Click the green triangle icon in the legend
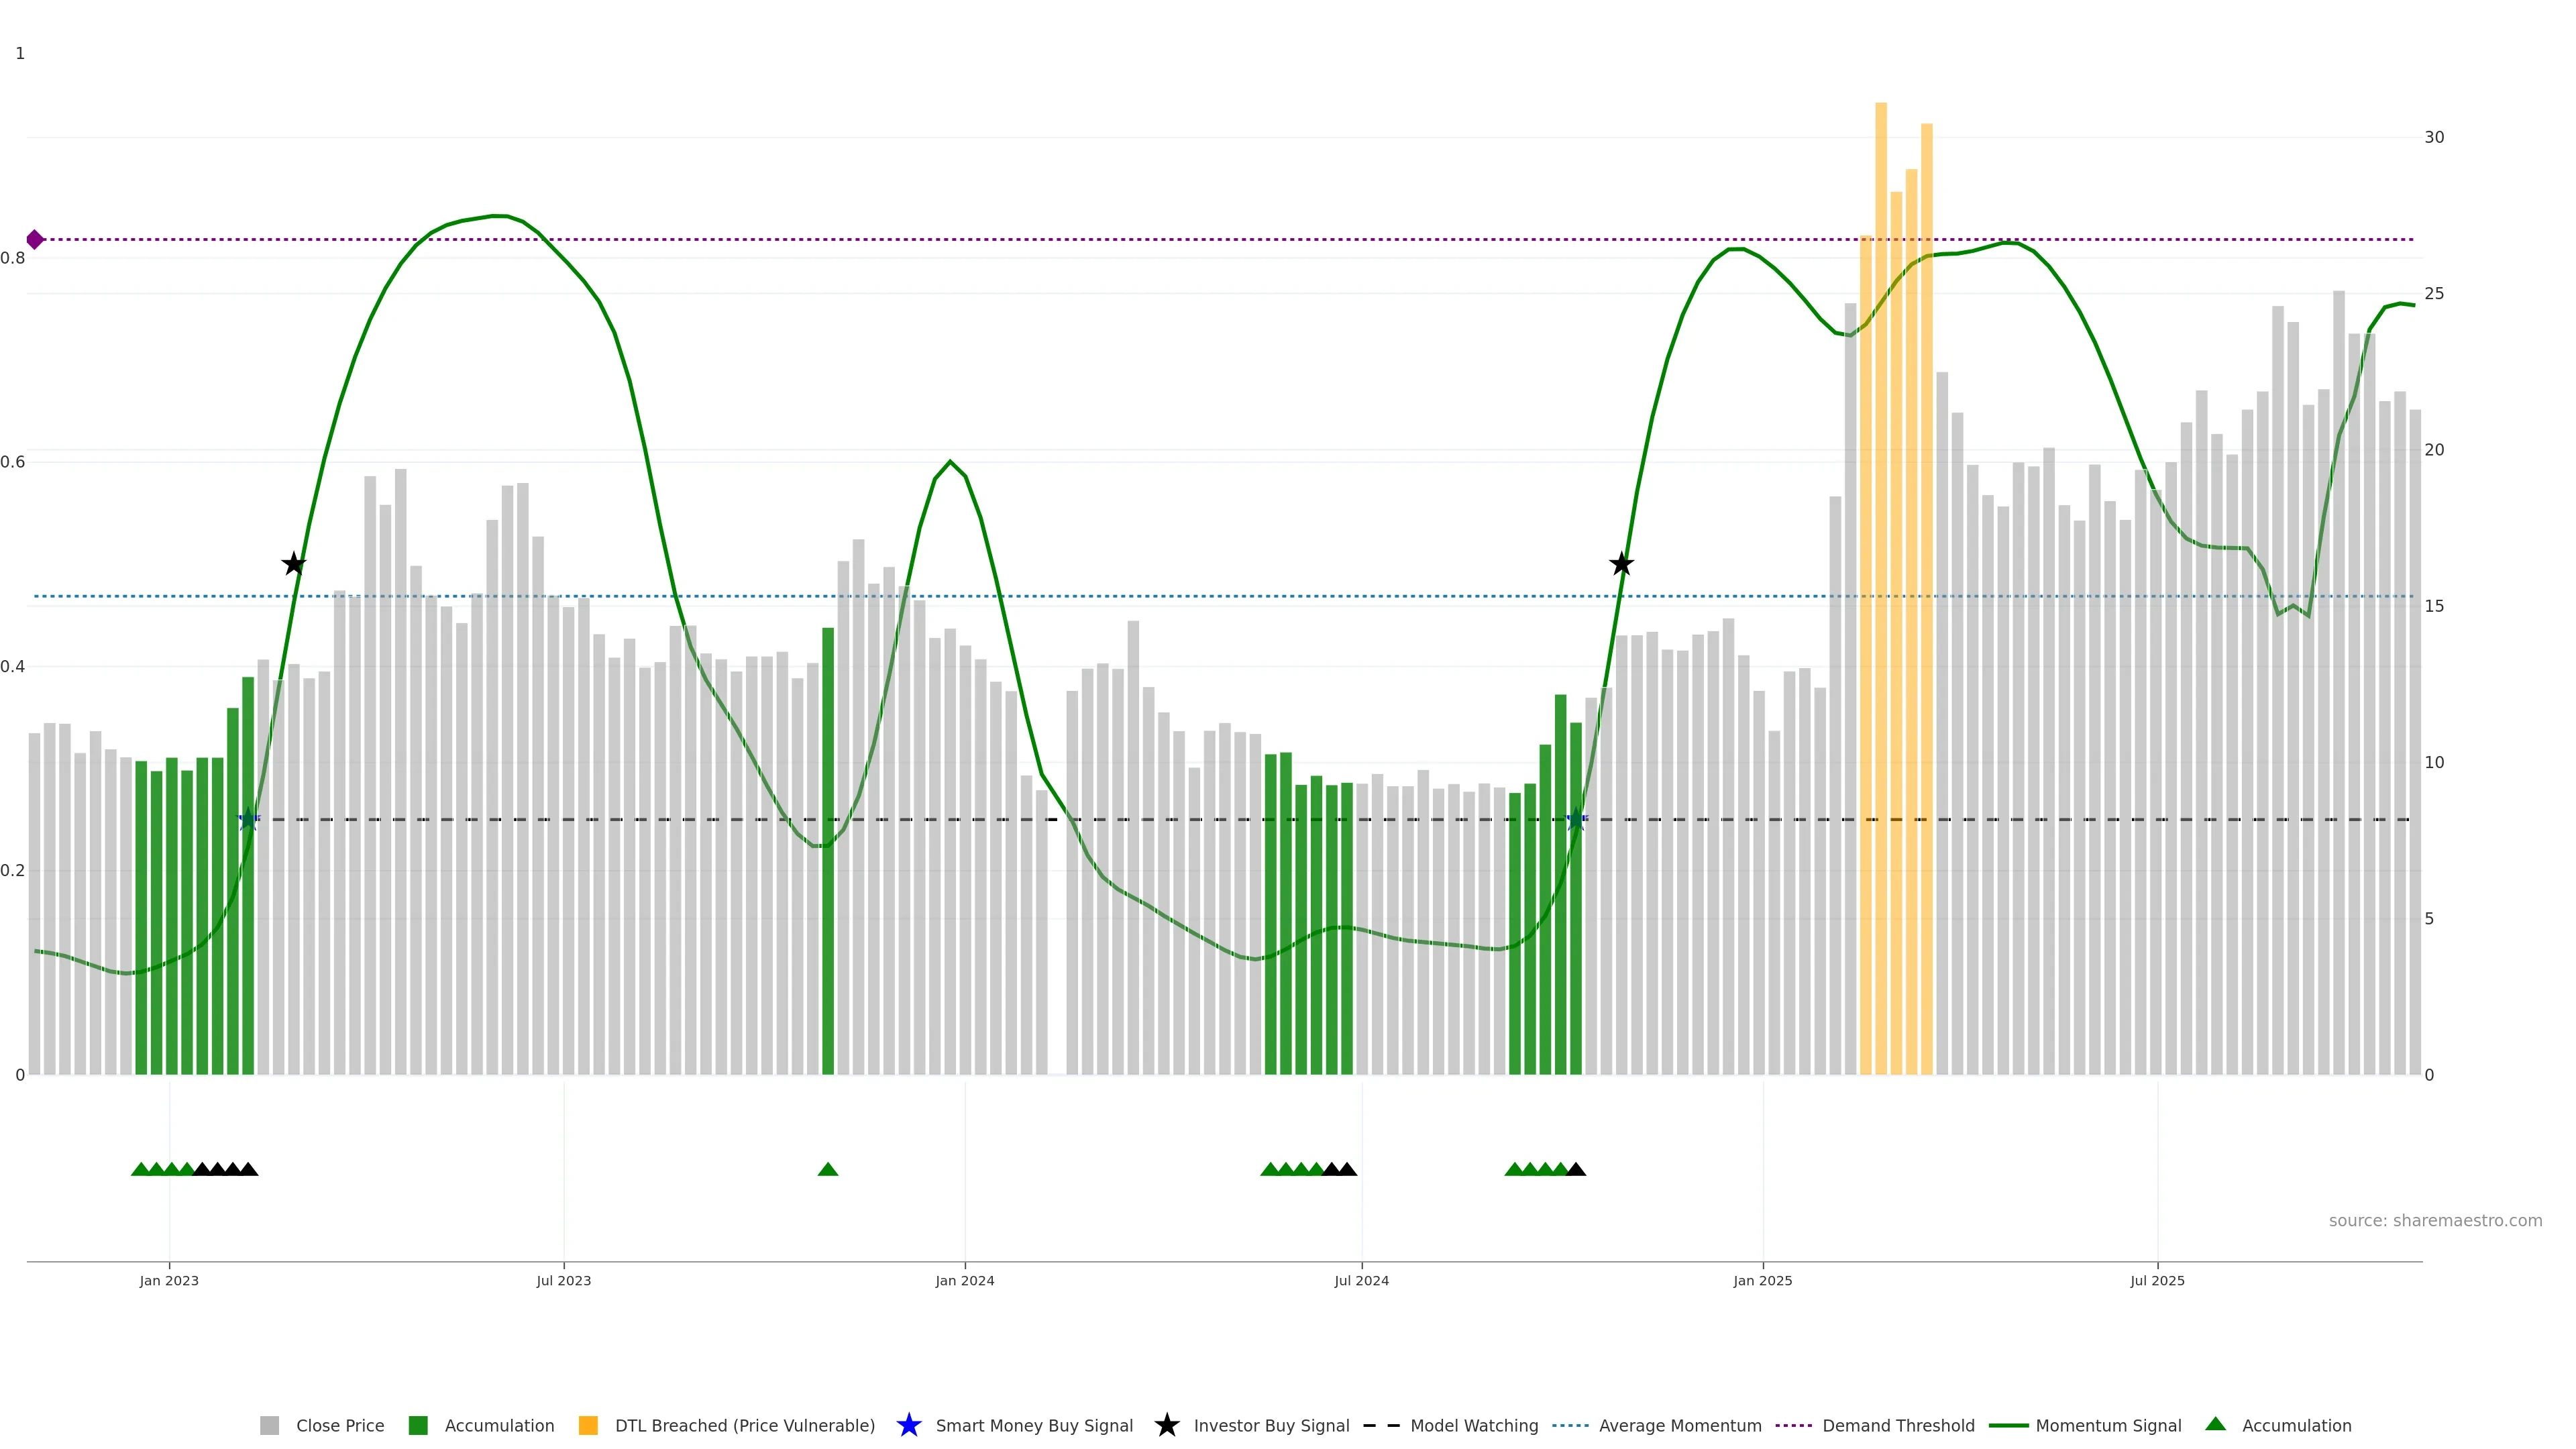This screenshot has height=1449, width=2576. [2215, 1424]
